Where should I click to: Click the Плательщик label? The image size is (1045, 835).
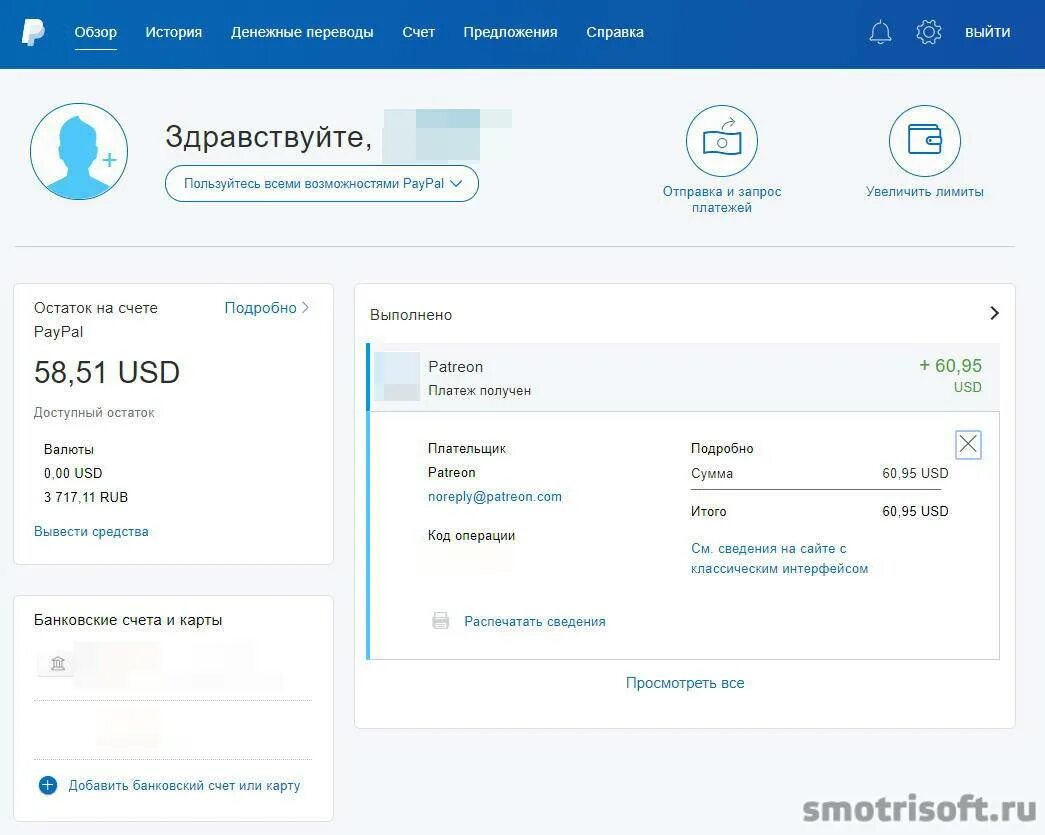(467, 448)
